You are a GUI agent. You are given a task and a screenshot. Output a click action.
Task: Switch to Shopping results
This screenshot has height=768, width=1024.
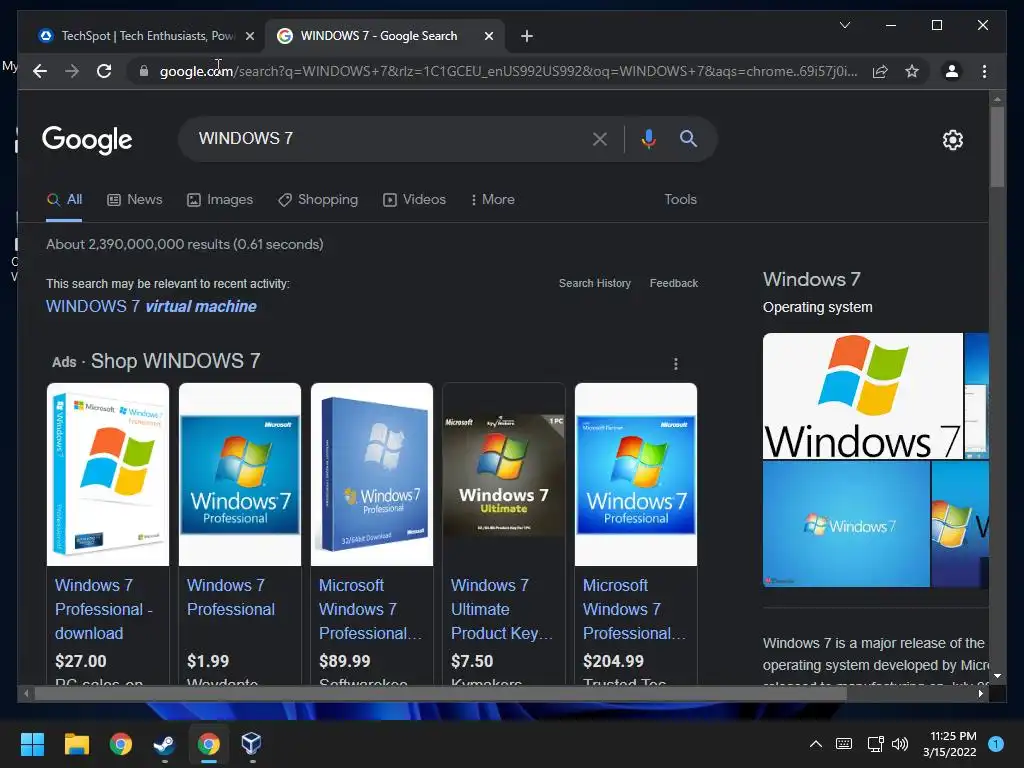coord(318,199)
